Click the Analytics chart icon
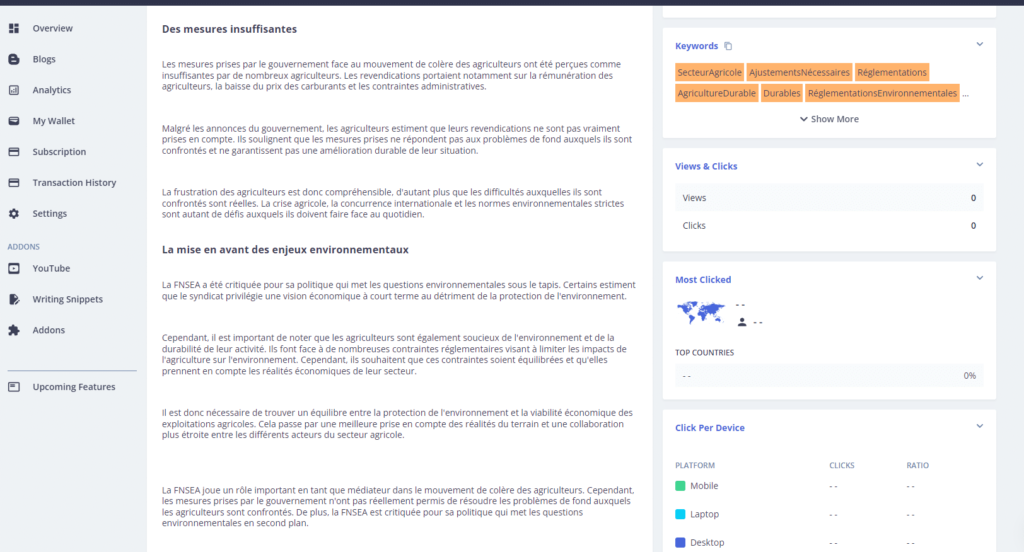Screen dimensions: 1024x552 point(14,90)
